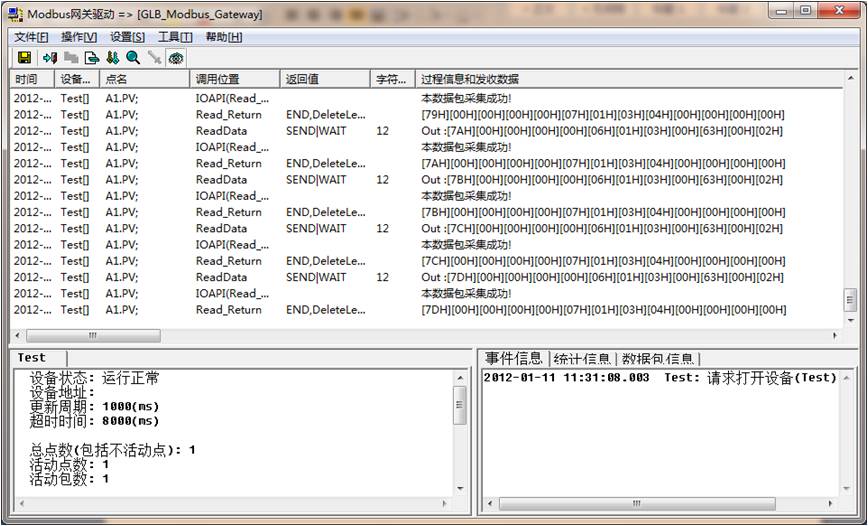Viewport: 868px width, 526px height.
Task: Click the grayed-out pin toolbar icon
Action: tap(154, 58)
